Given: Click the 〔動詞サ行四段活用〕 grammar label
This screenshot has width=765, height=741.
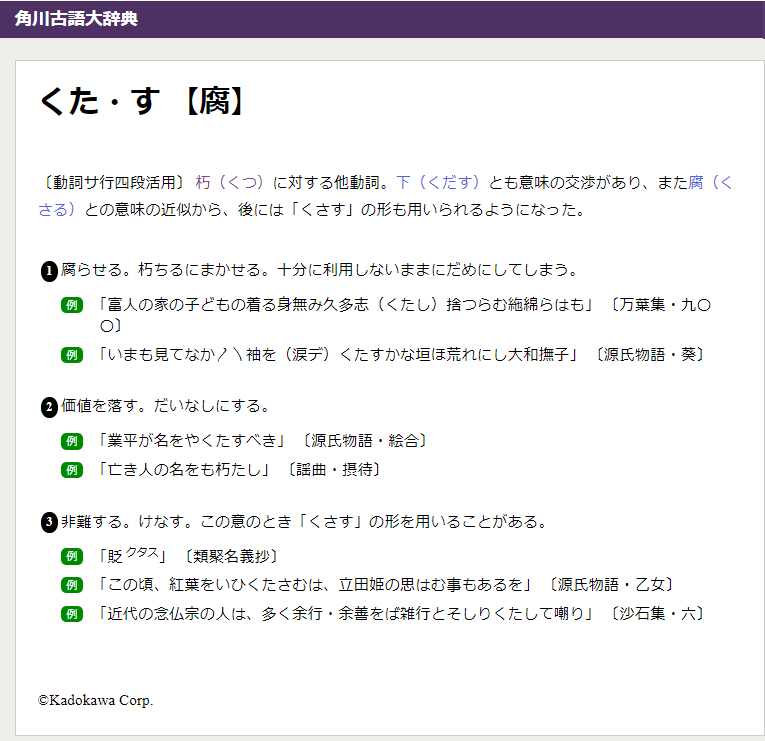Looking at the screenshot, I should pos(114,183).
